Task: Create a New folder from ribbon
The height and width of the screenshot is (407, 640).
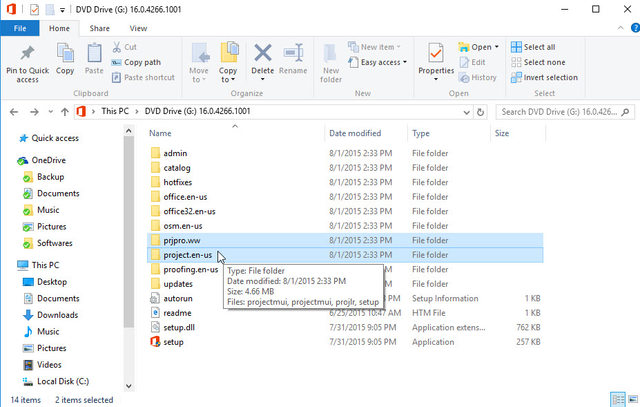Action: [331, 63]
